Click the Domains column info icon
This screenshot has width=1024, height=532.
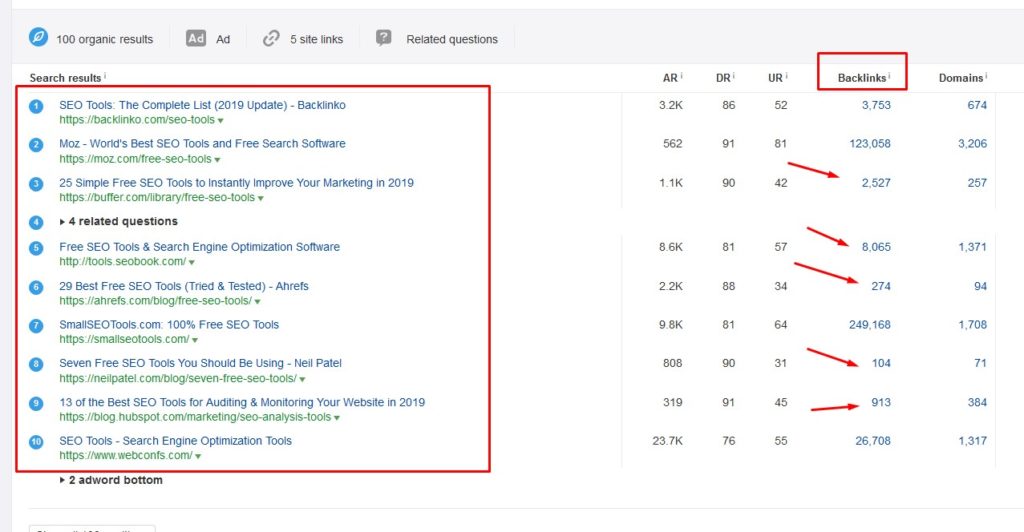pos(986,76)
